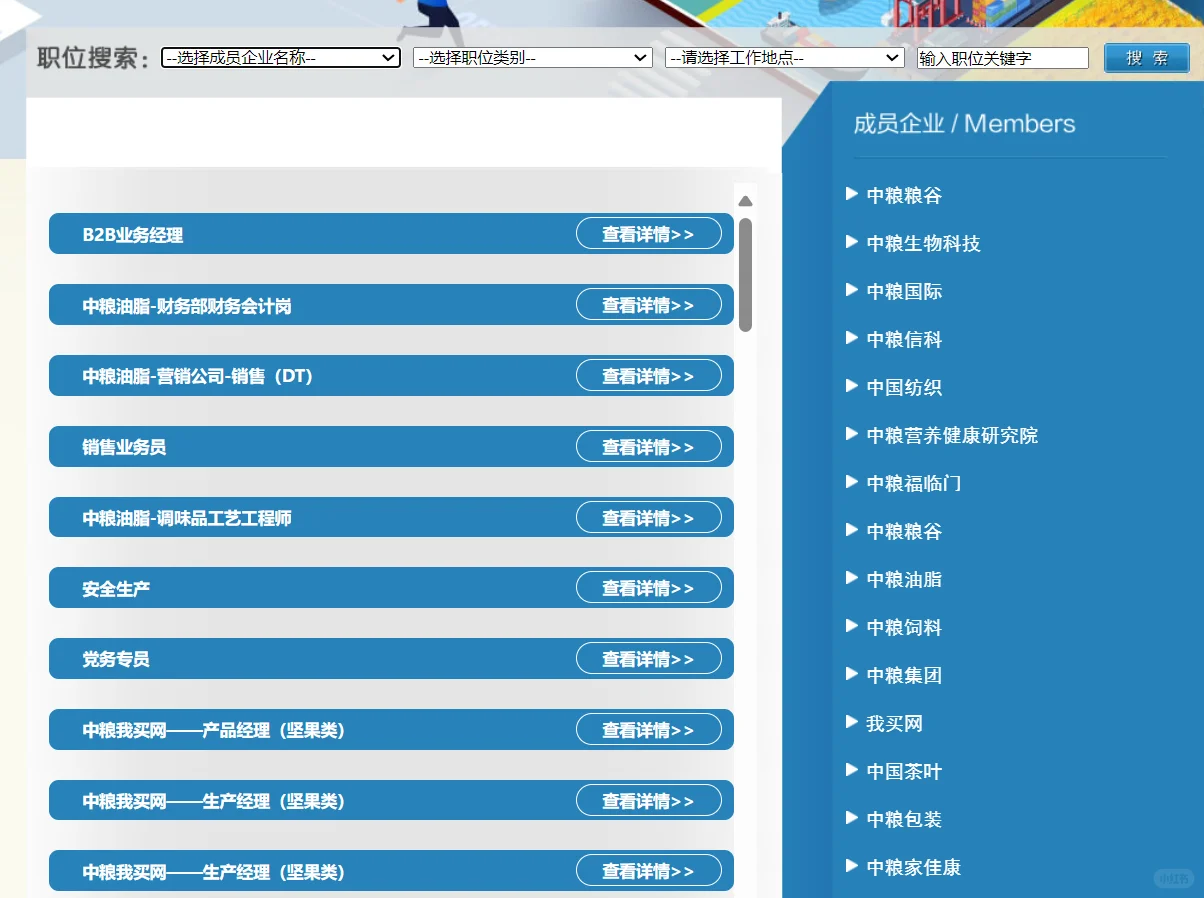Click the job list scrollbar up arrow
Viewport: 1204px width, 898px height.
click(x=745, y=201)
